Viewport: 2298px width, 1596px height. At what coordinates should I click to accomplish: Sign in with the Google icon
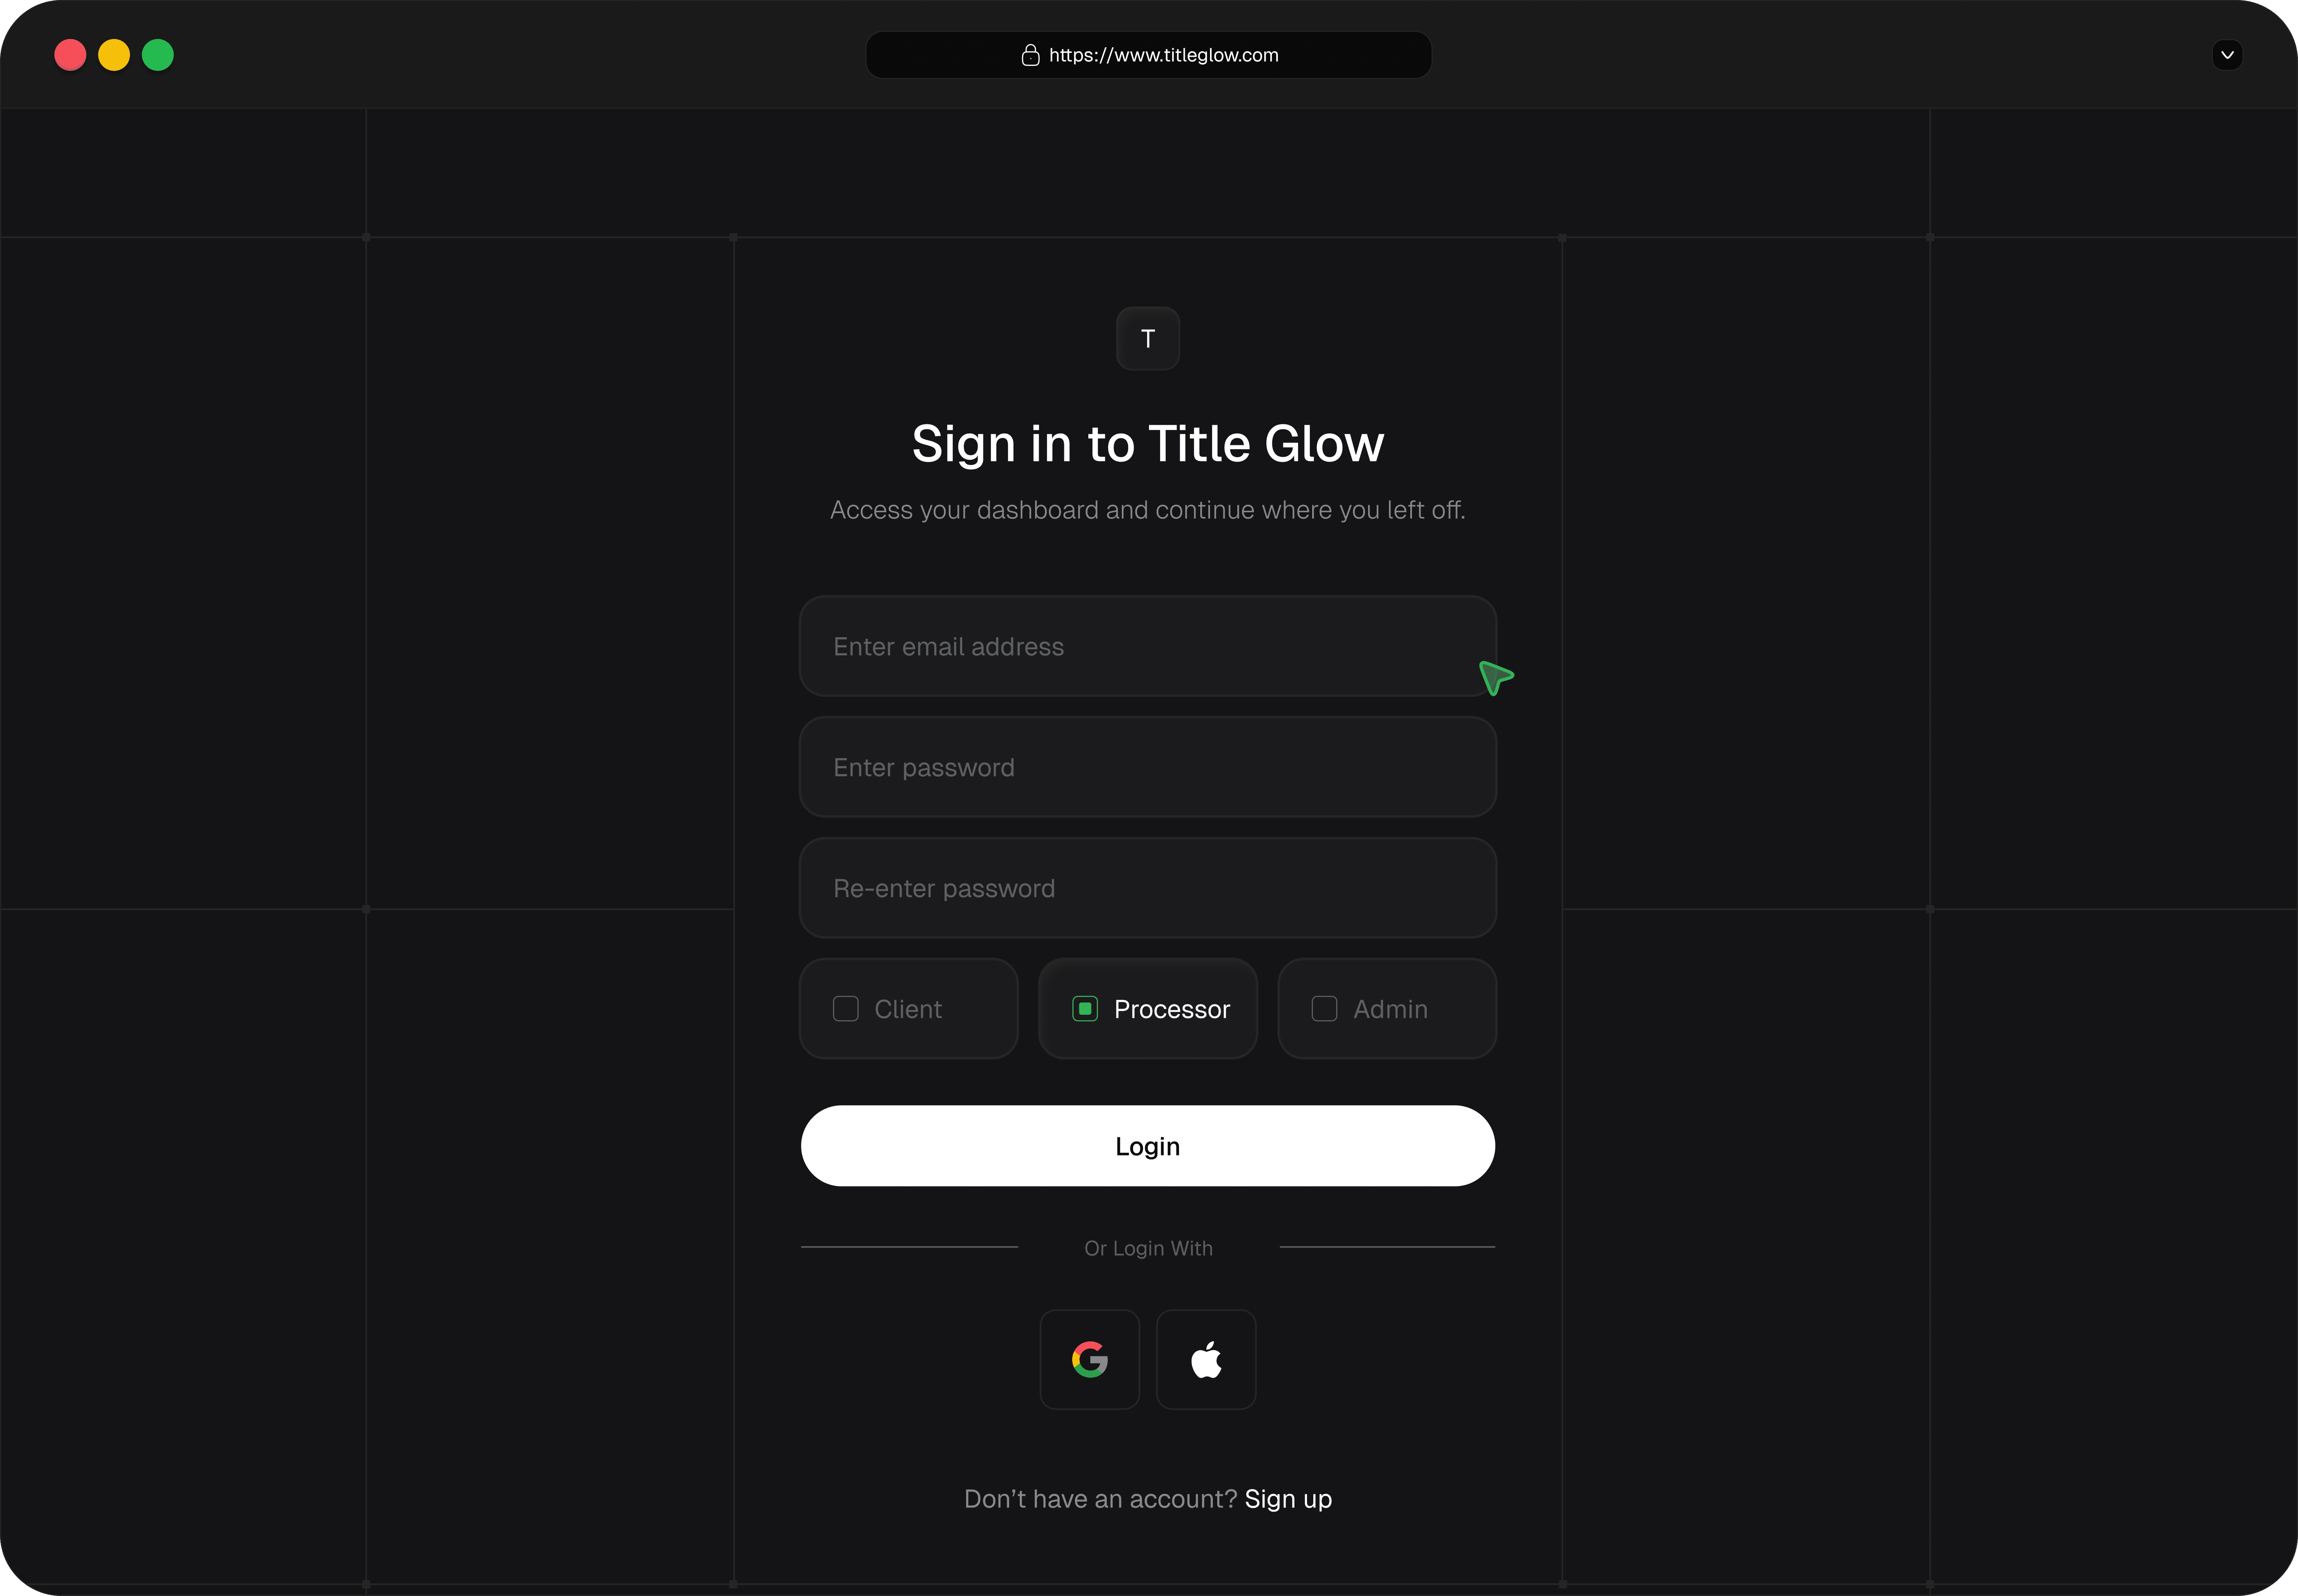tap(1089, 1359)
